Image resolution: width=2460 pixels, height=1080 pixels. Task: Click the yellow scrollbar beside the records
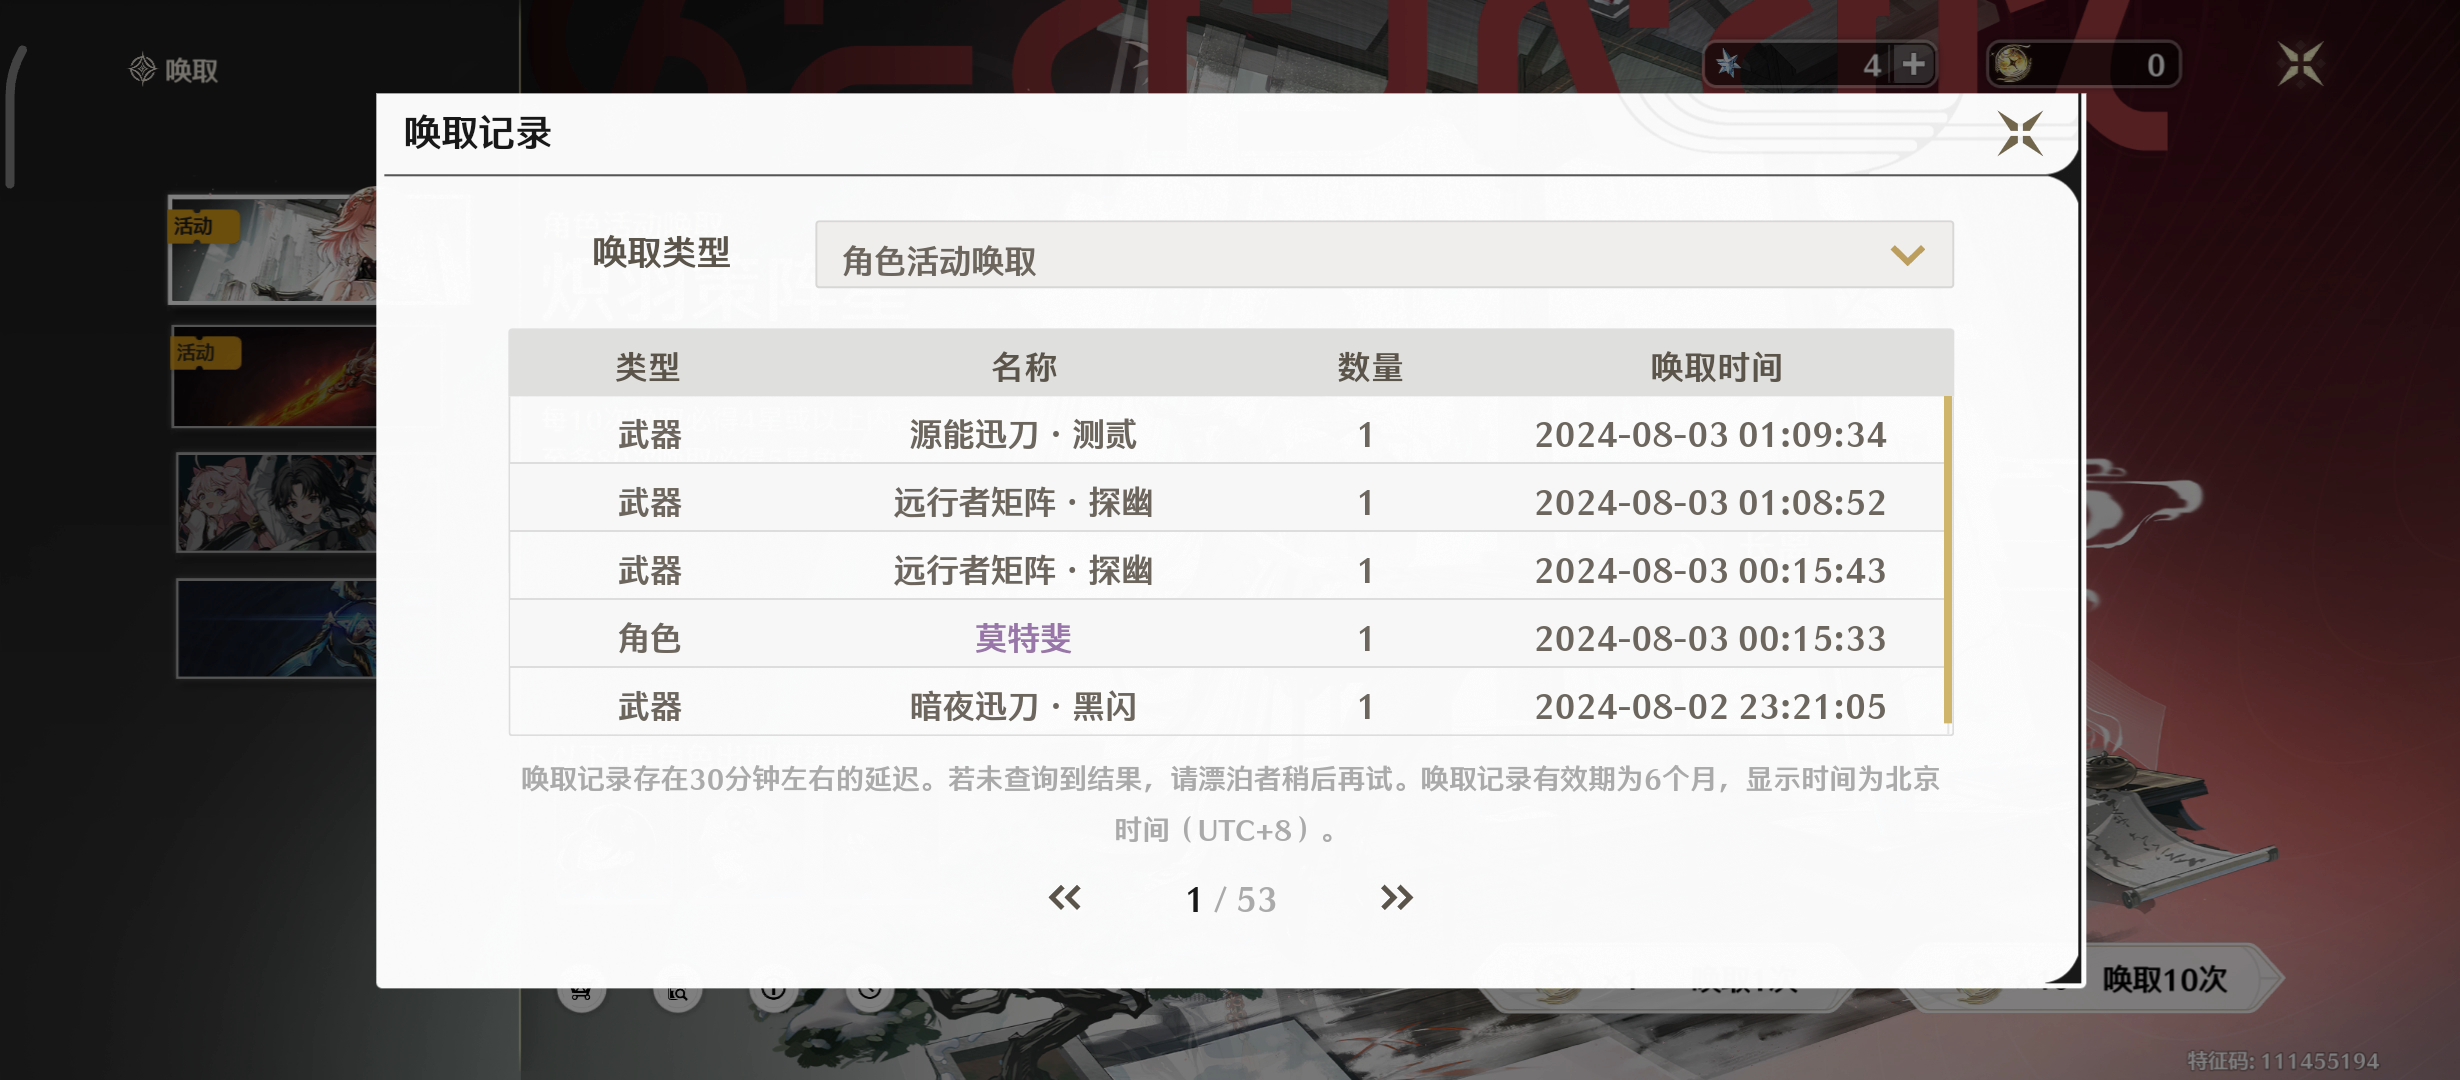(x=1947, y=560)
